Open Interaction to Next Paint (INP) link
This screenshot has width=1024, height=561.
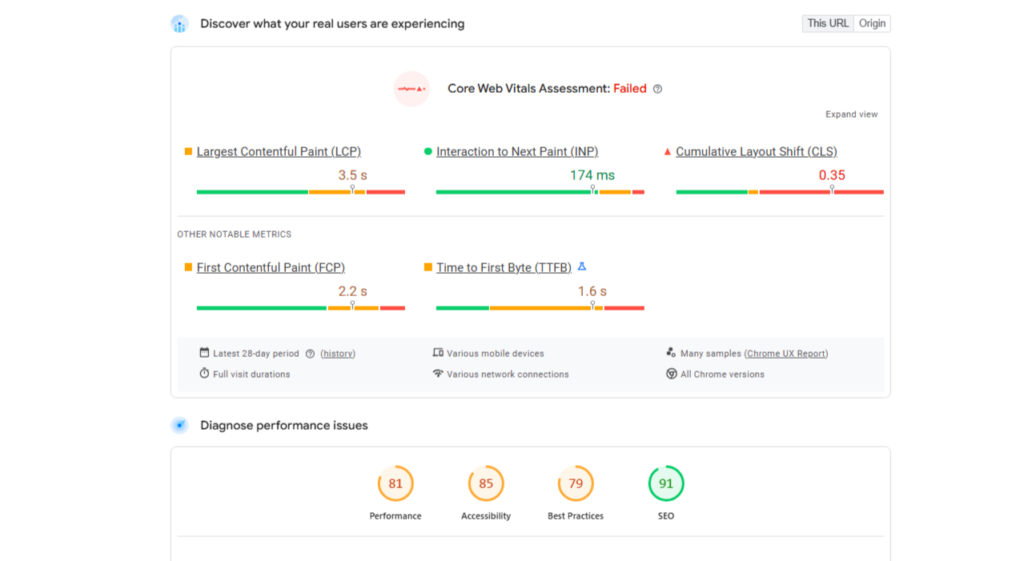point(517,152)
